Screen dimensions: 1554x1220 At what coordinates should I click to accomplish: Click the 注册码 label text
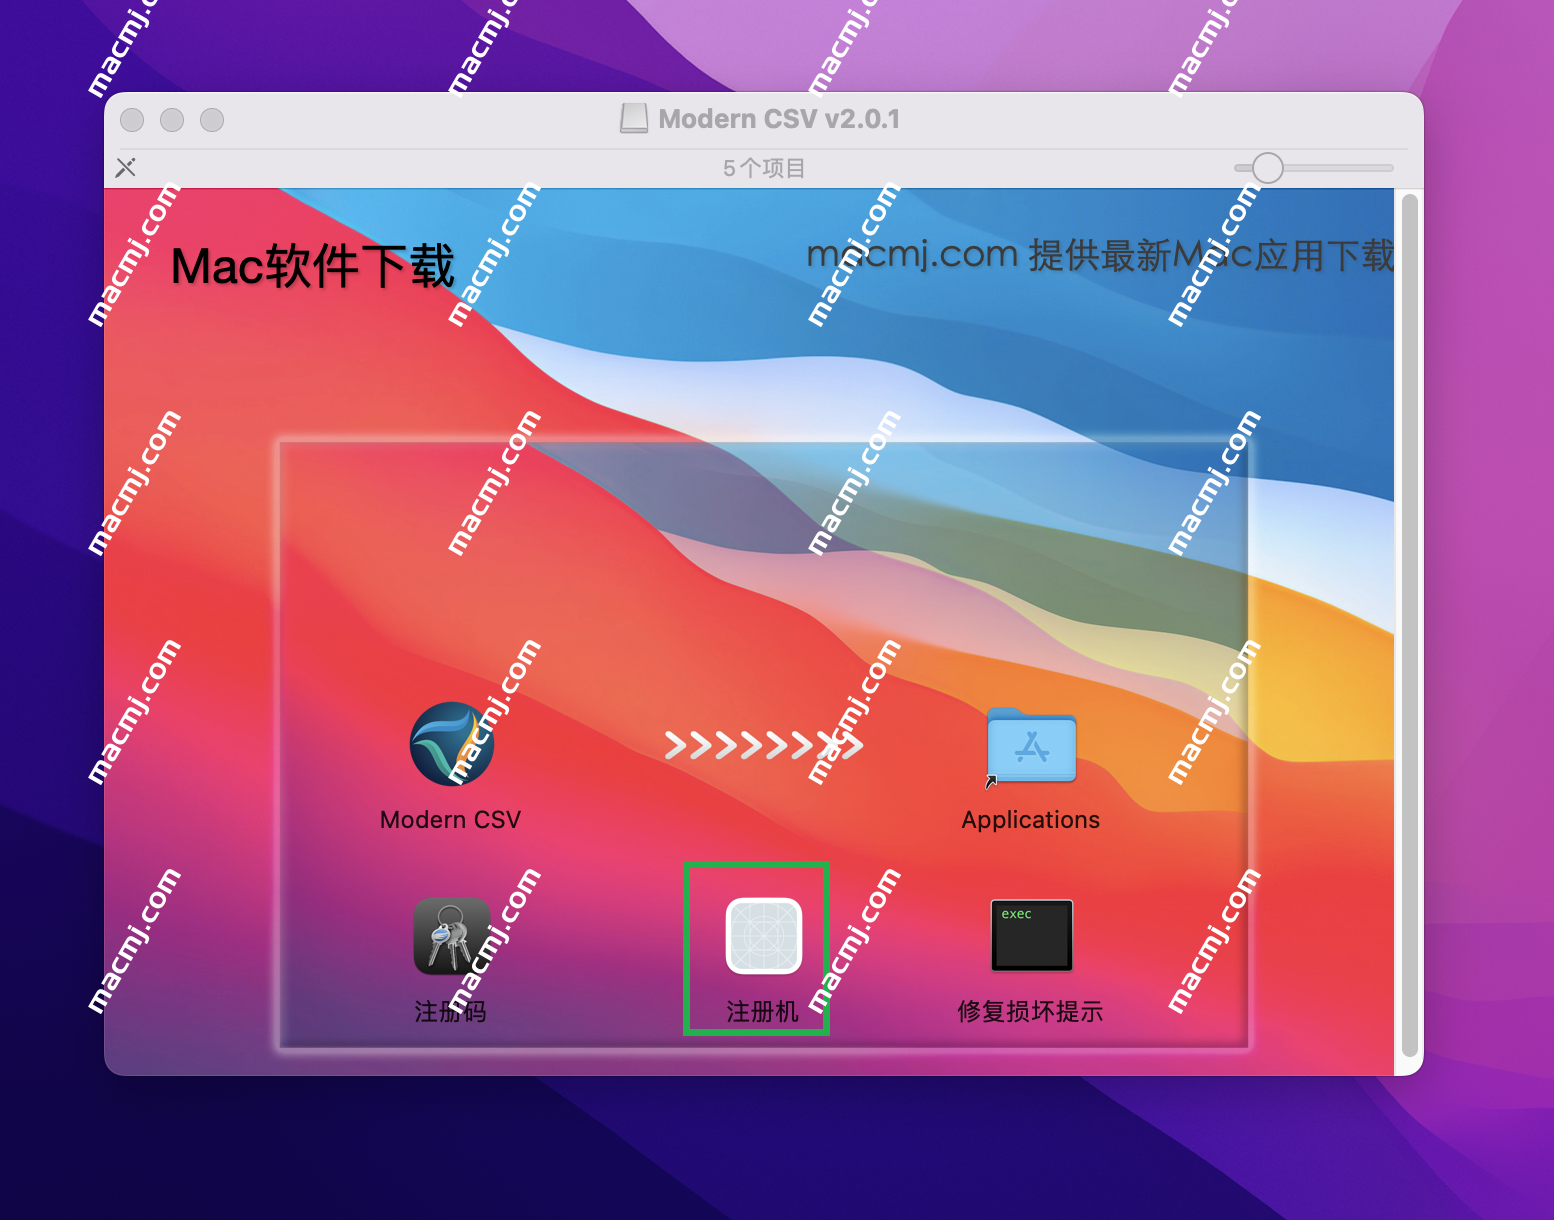coord(451,1012)
